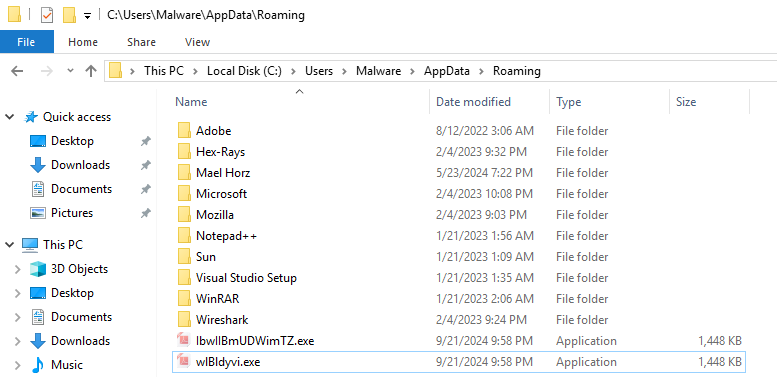This screenshot has height=377, width=777.
Task: Open the File ribbon tab
Action: (x=26, y=42)
